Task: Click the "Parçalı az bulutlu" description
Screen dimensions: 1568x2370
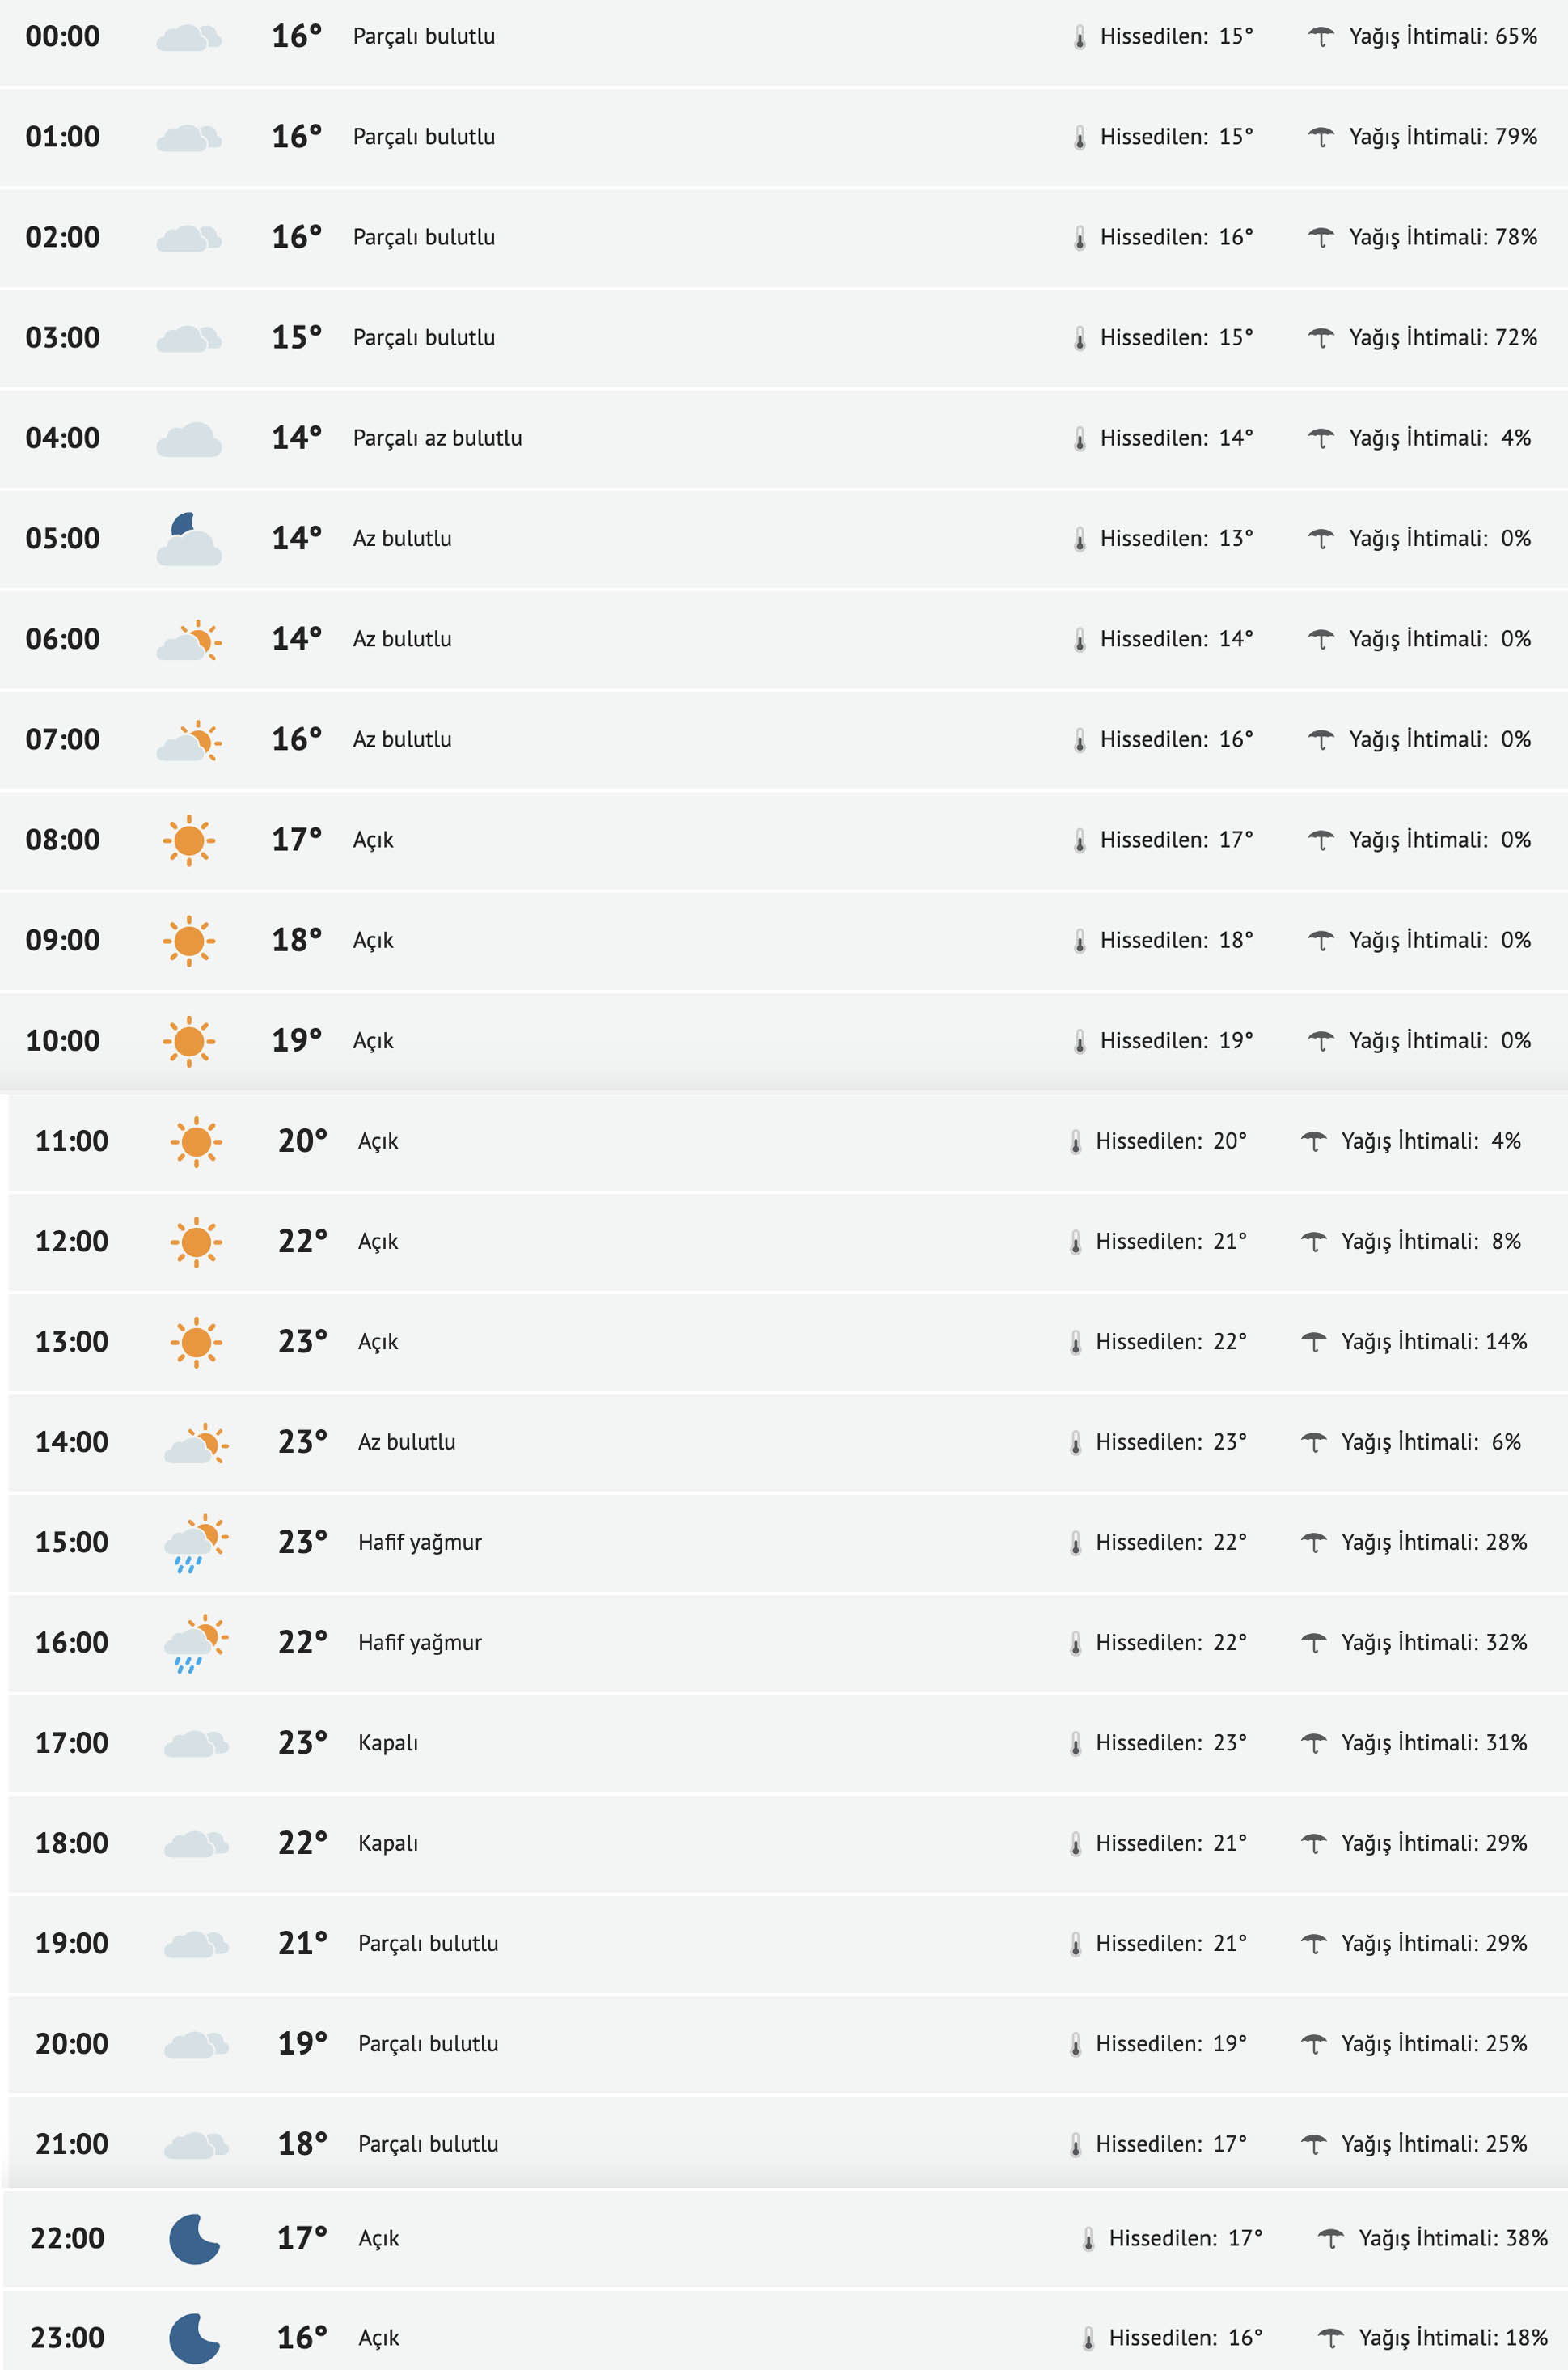Action: [437, 438]
